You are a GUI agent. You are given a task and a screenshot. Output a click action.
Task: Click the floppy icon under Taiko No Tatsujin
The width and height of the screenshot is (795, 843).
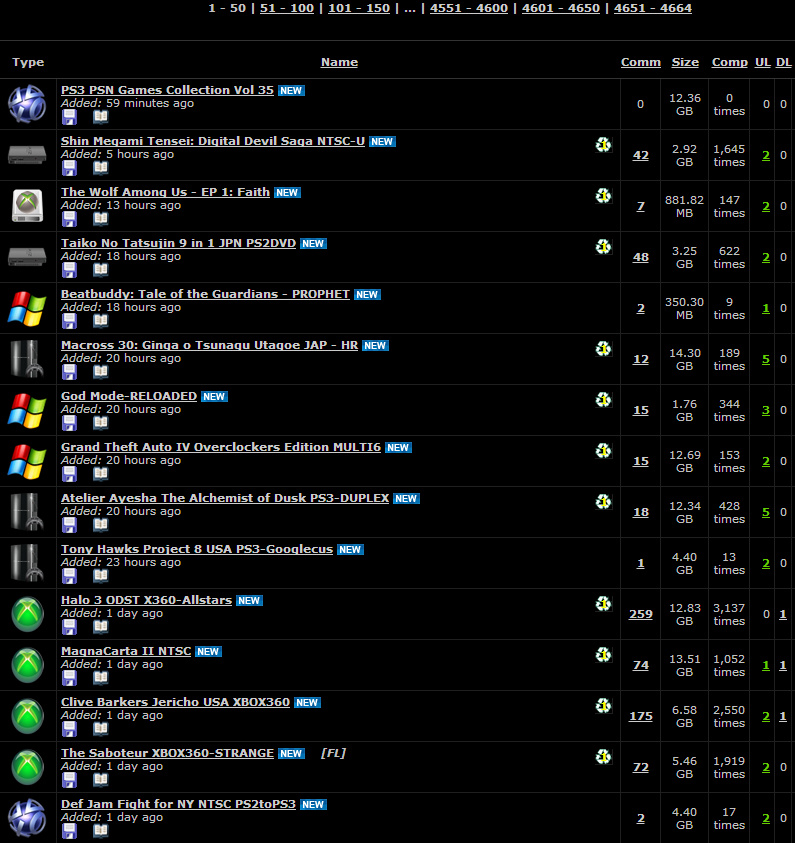[x=69, y=270]
